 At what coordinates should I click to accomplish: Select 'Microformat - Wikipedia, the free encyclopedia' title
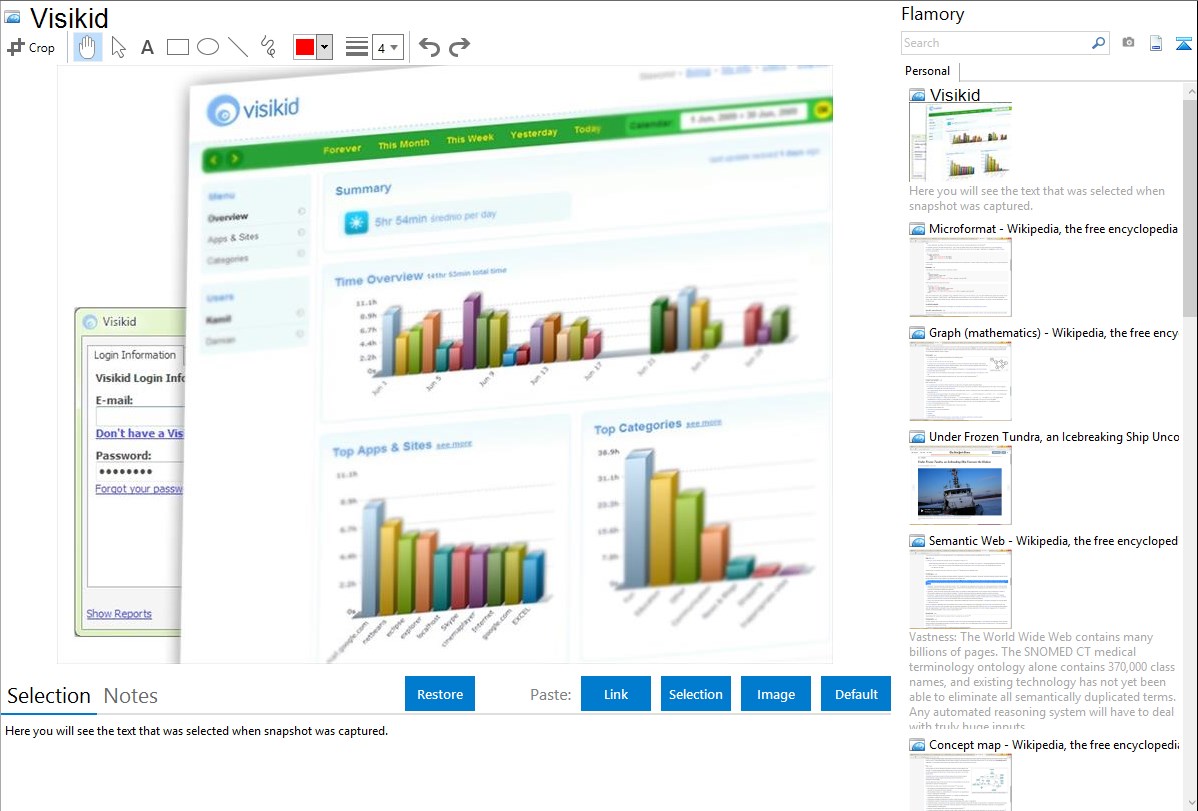pyautogui.click(x=1054, y=229)
